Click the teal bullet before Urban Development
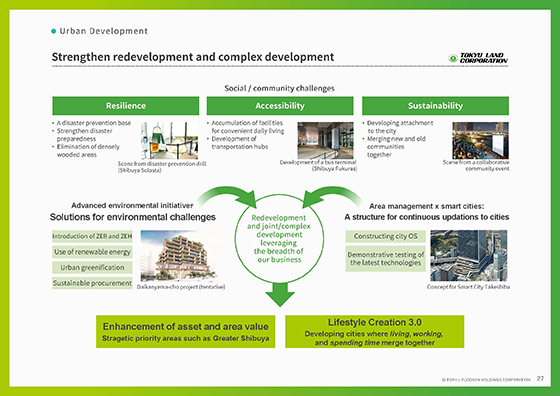Viewport: 560px width, 396px height. (54, 31)
